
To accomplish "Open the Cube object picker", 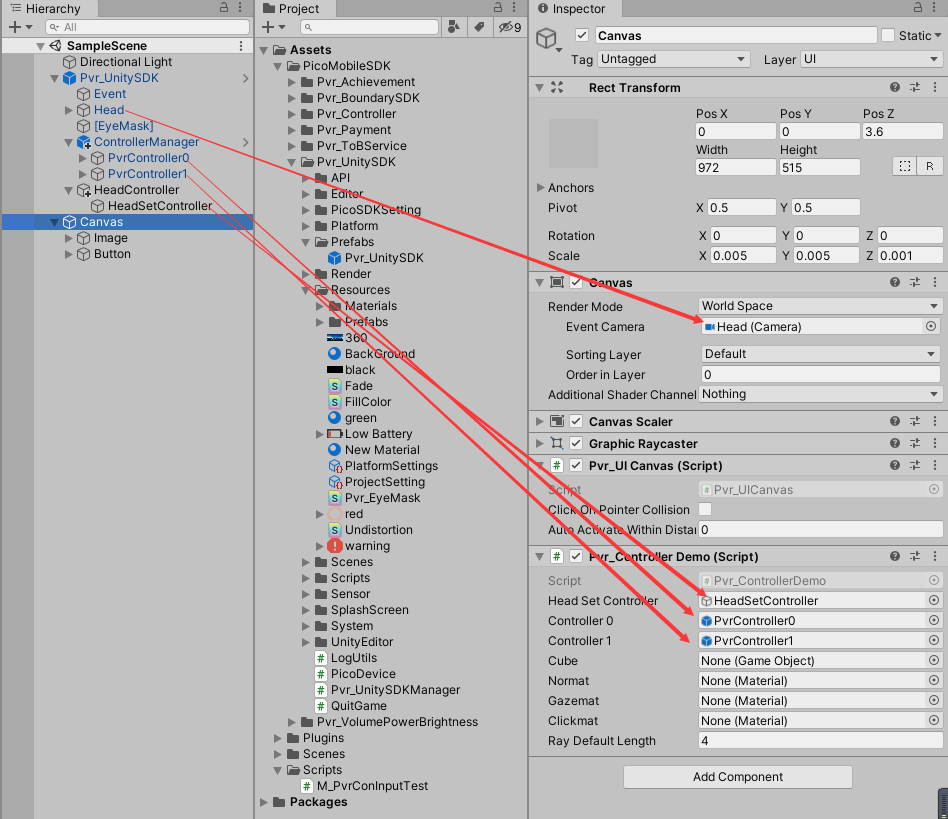I will click(933, 660).
